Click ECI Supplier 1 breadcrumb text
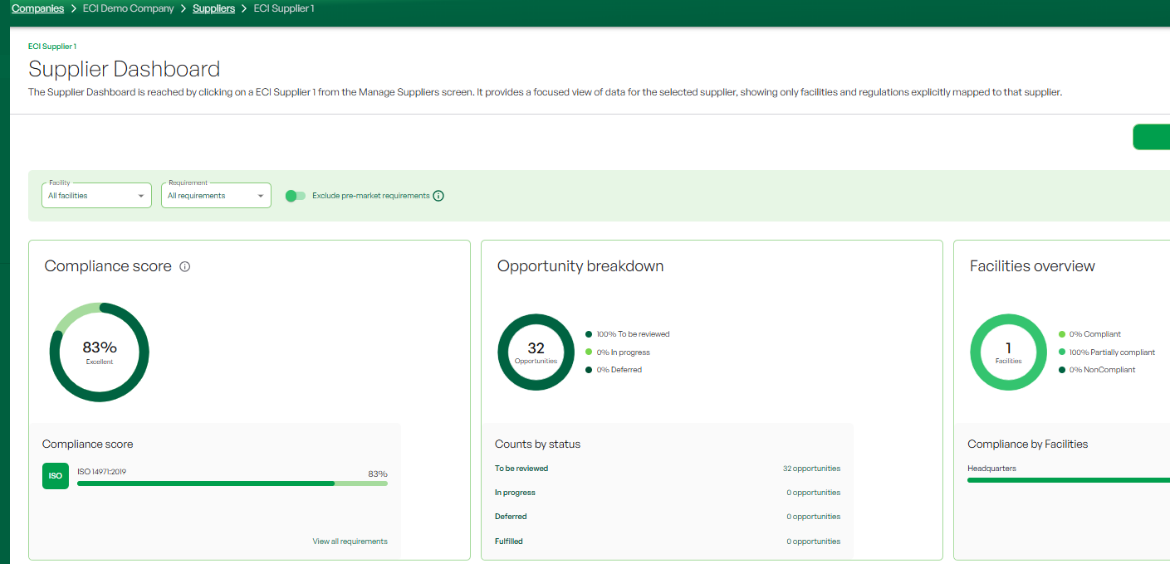This screenshot has height=564, width=1170. pos(284,9)
